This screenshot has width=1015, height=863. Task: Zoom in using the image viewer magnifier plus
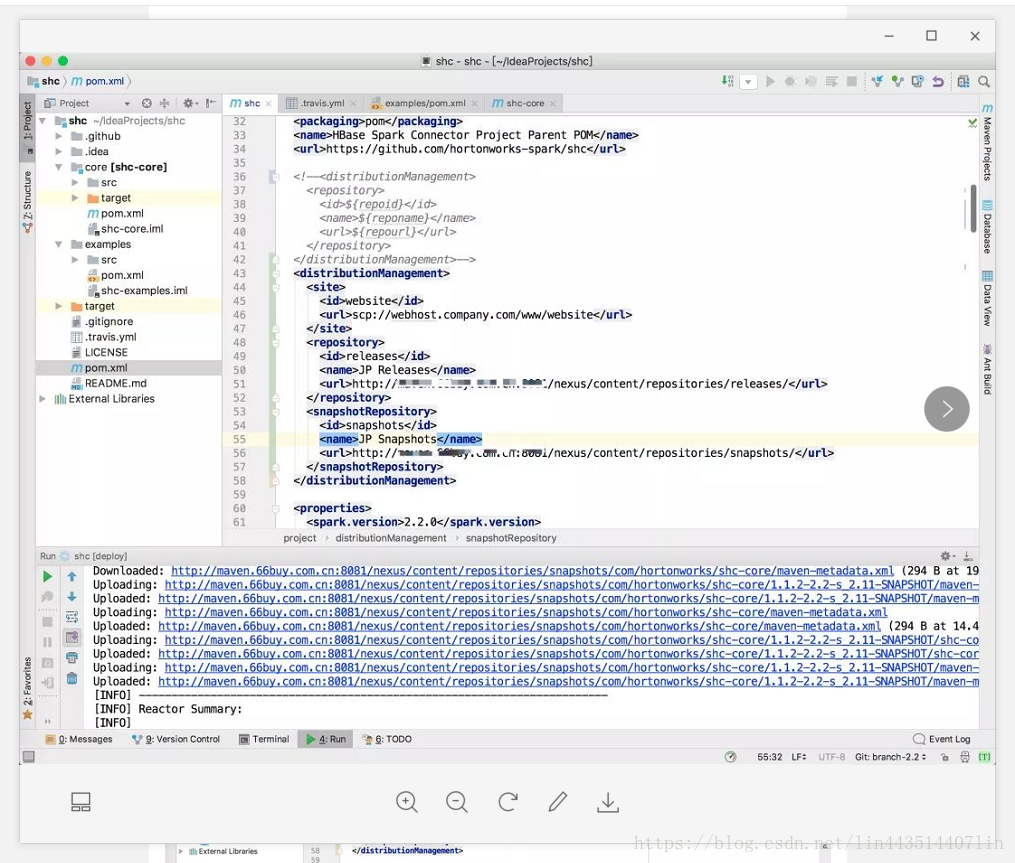[407, 802]
